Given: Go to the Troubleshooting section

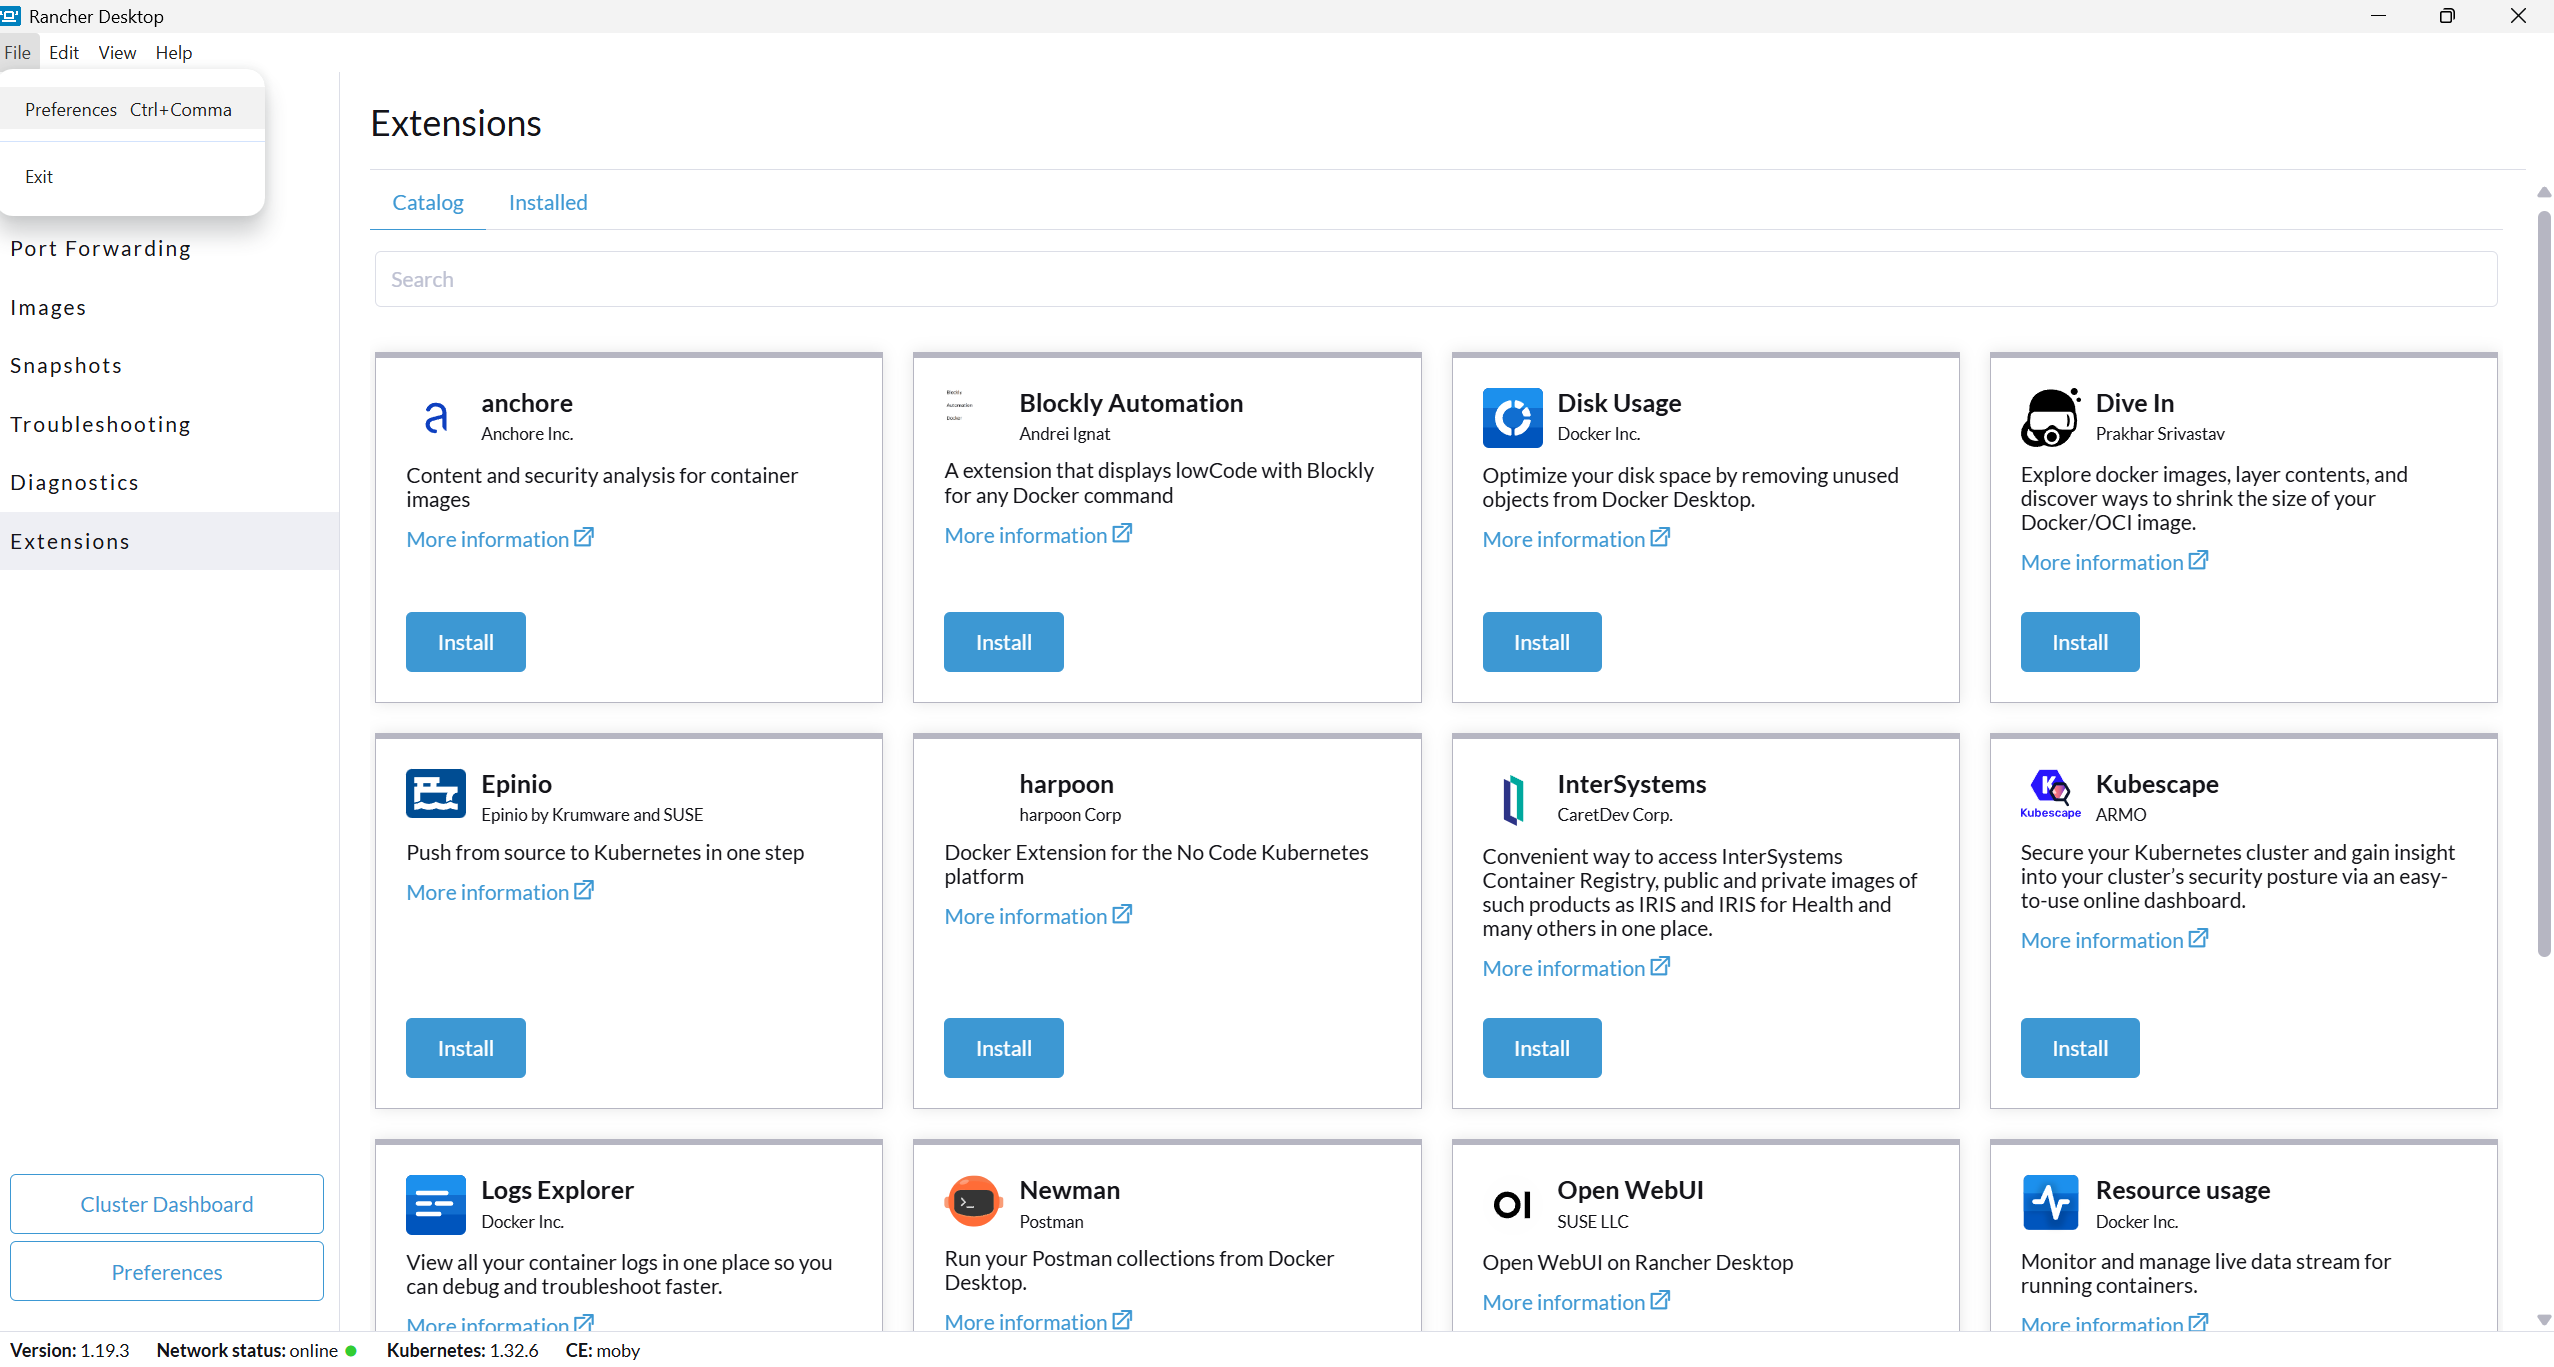Looking at the screenshot, I should [x=169, y=425].
